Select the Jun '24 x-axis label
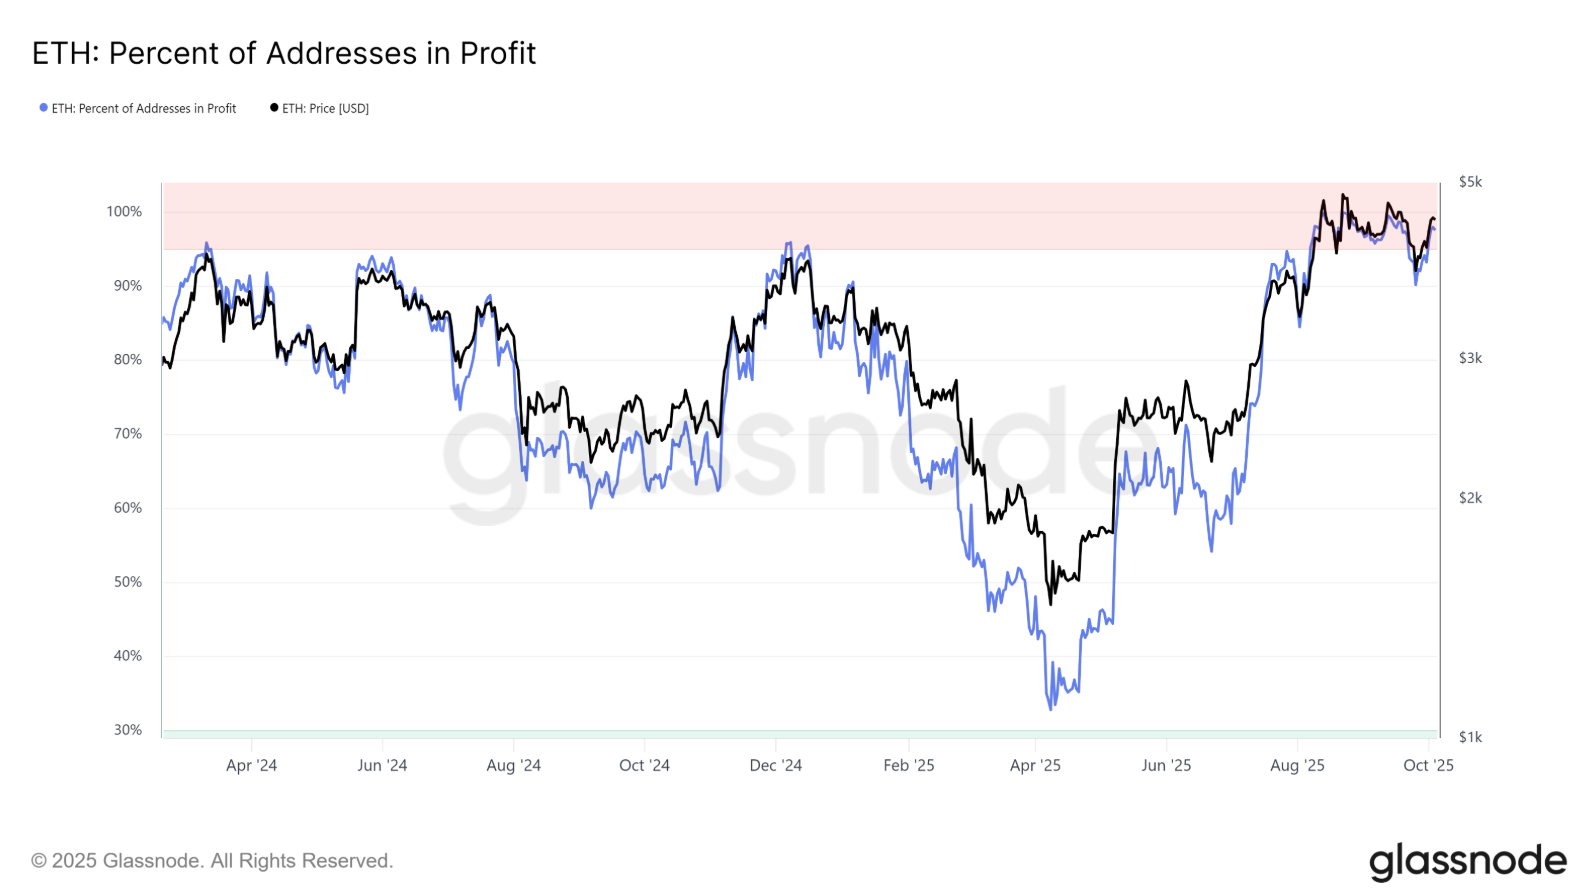This screenshot has height=893, width=1596. pos(382,765)
